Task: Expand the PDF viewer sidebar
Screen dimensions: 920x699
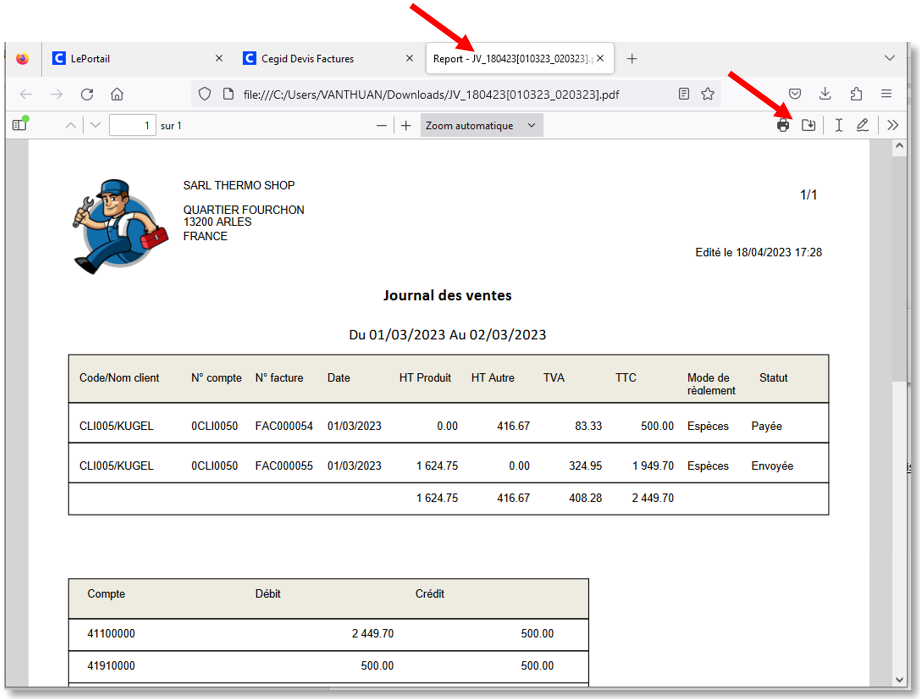Action: click(18, 125)
